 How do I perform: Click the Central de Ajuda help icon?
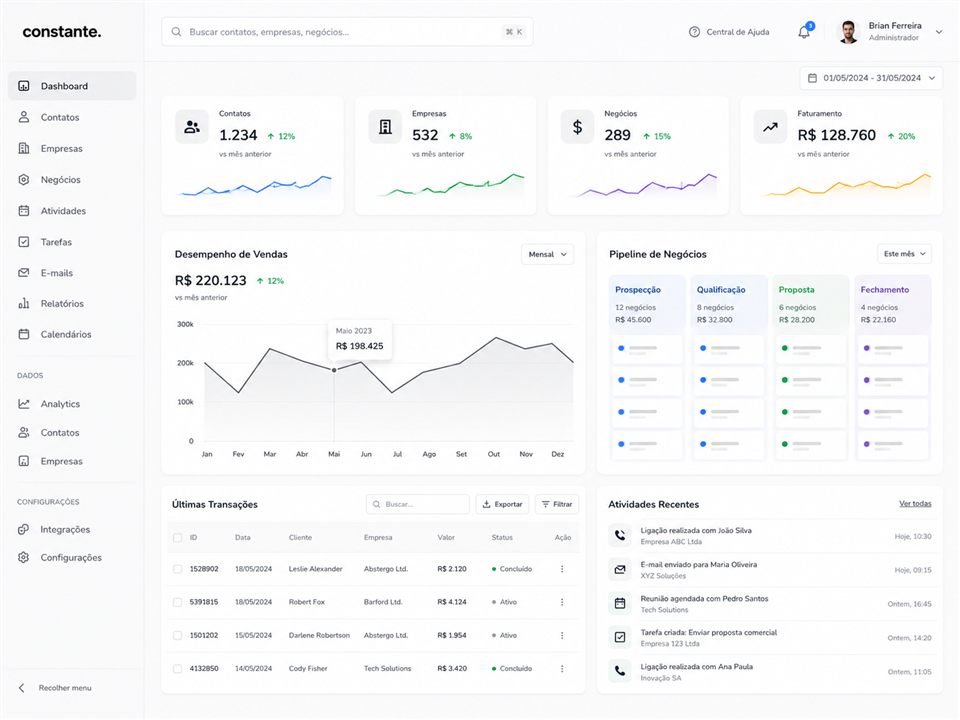click(x=694, y=32)
